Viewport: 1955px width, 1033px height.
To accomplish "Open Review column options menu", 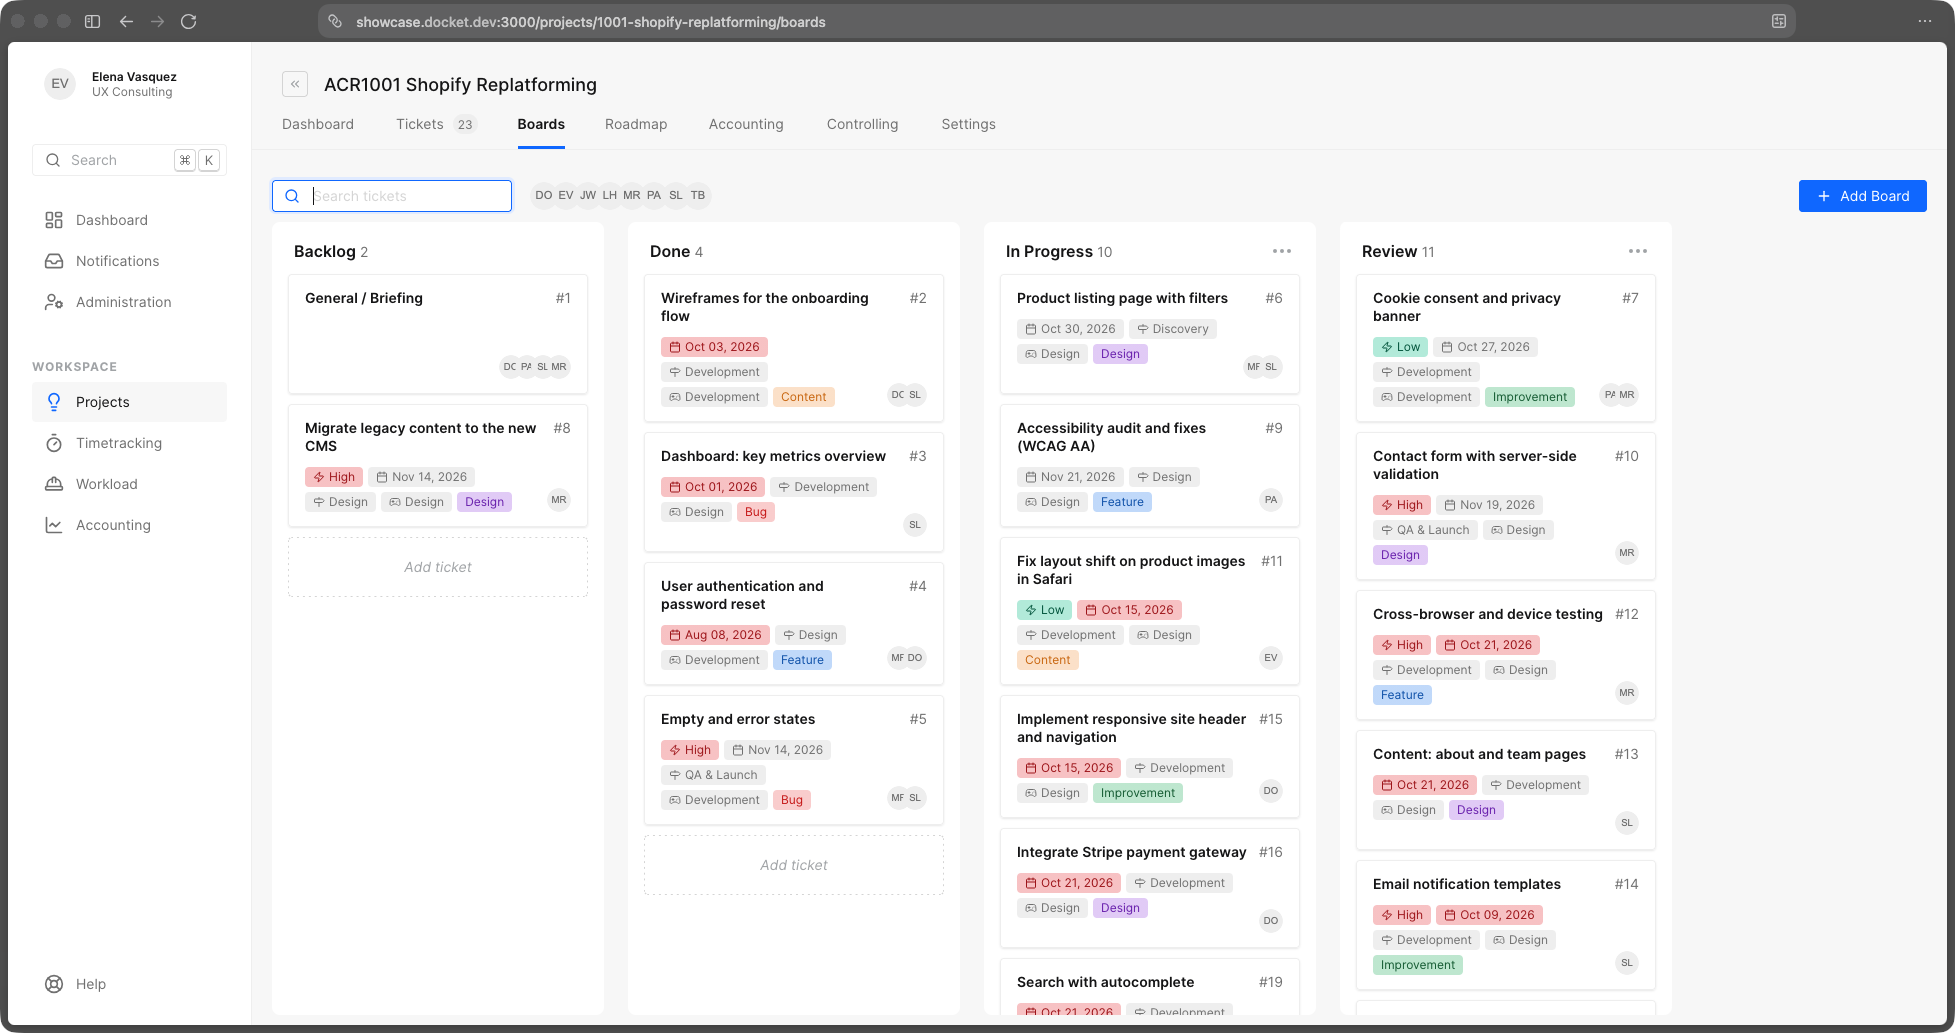I will pyautogui.click(x=1638, y=251).
